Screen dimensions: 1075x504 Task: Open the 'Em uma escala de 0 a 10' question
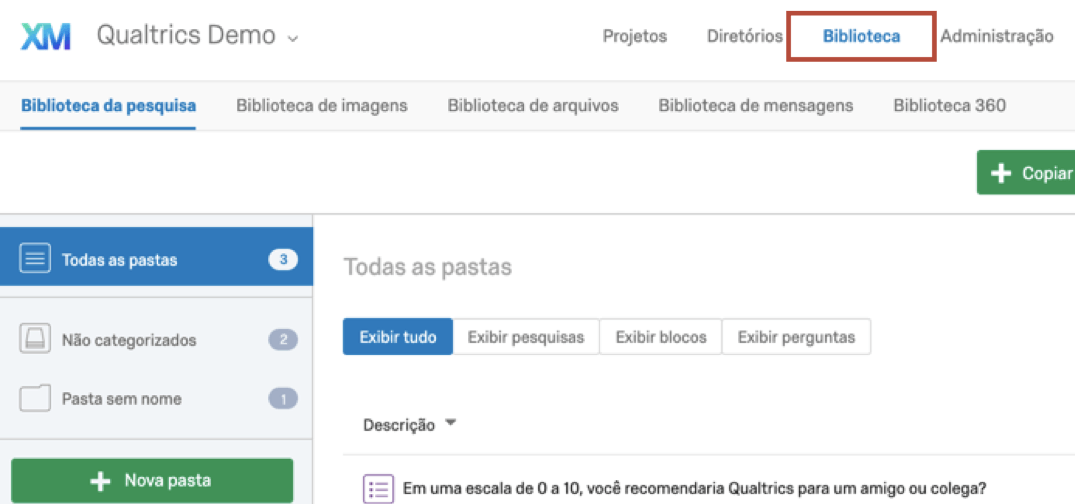(x=694, y=489)
